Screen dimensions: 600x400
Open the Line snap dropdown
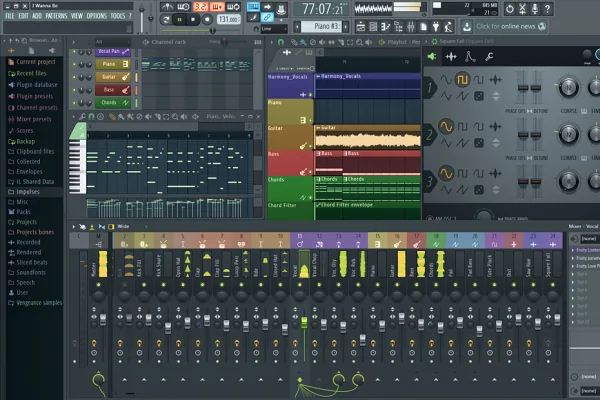274,29
